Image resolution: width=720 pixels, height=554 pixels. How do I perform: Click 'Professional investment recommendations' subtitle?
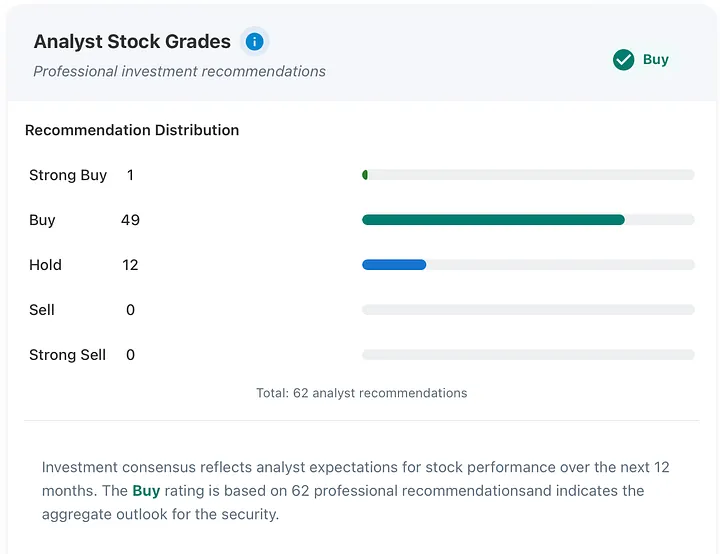pyautogui.click(x=180, y=71)
